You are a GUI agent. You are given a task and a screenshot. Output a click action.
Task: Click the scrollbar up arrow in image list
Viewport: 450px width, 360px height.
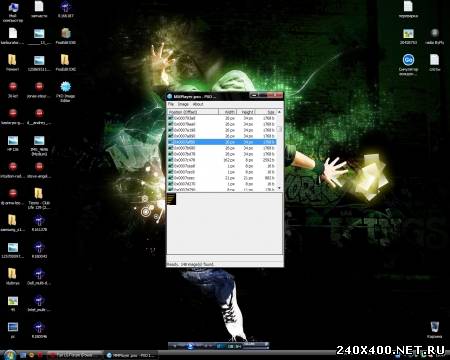[x=279, y=112]
